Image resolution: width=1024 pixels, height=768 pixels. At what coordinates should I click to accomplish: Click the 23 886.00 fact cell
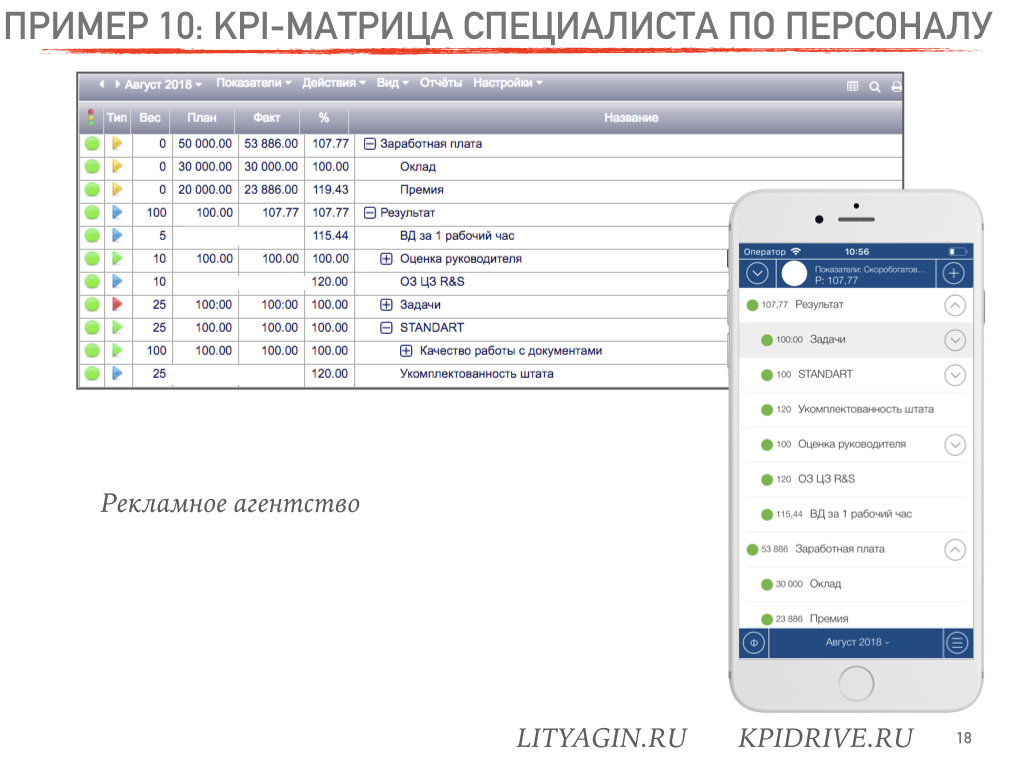tap(271, 189)
